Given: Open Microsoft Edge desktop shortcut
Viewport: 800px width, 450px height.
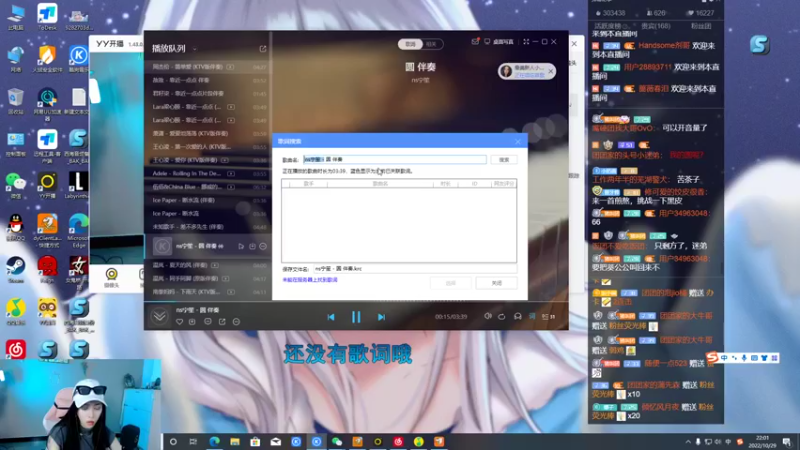Looking at the screenshot, I should point(78,230).
